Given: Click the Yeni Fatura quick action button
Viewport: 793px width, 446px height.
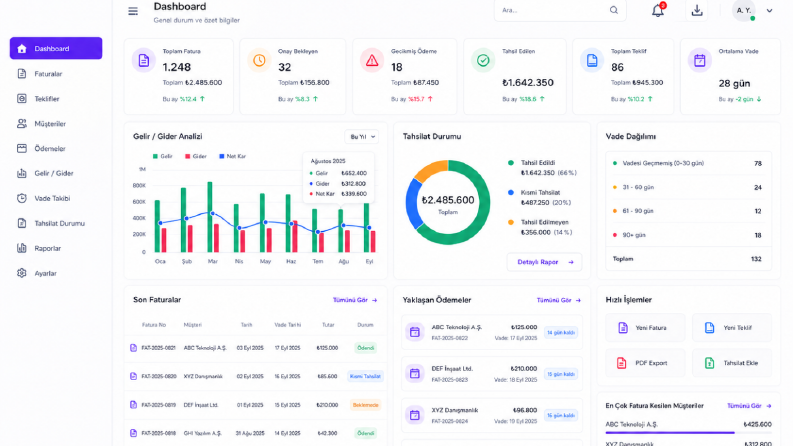Looking at the screenshot, I should pyautogui.click(x=645, y=328).
